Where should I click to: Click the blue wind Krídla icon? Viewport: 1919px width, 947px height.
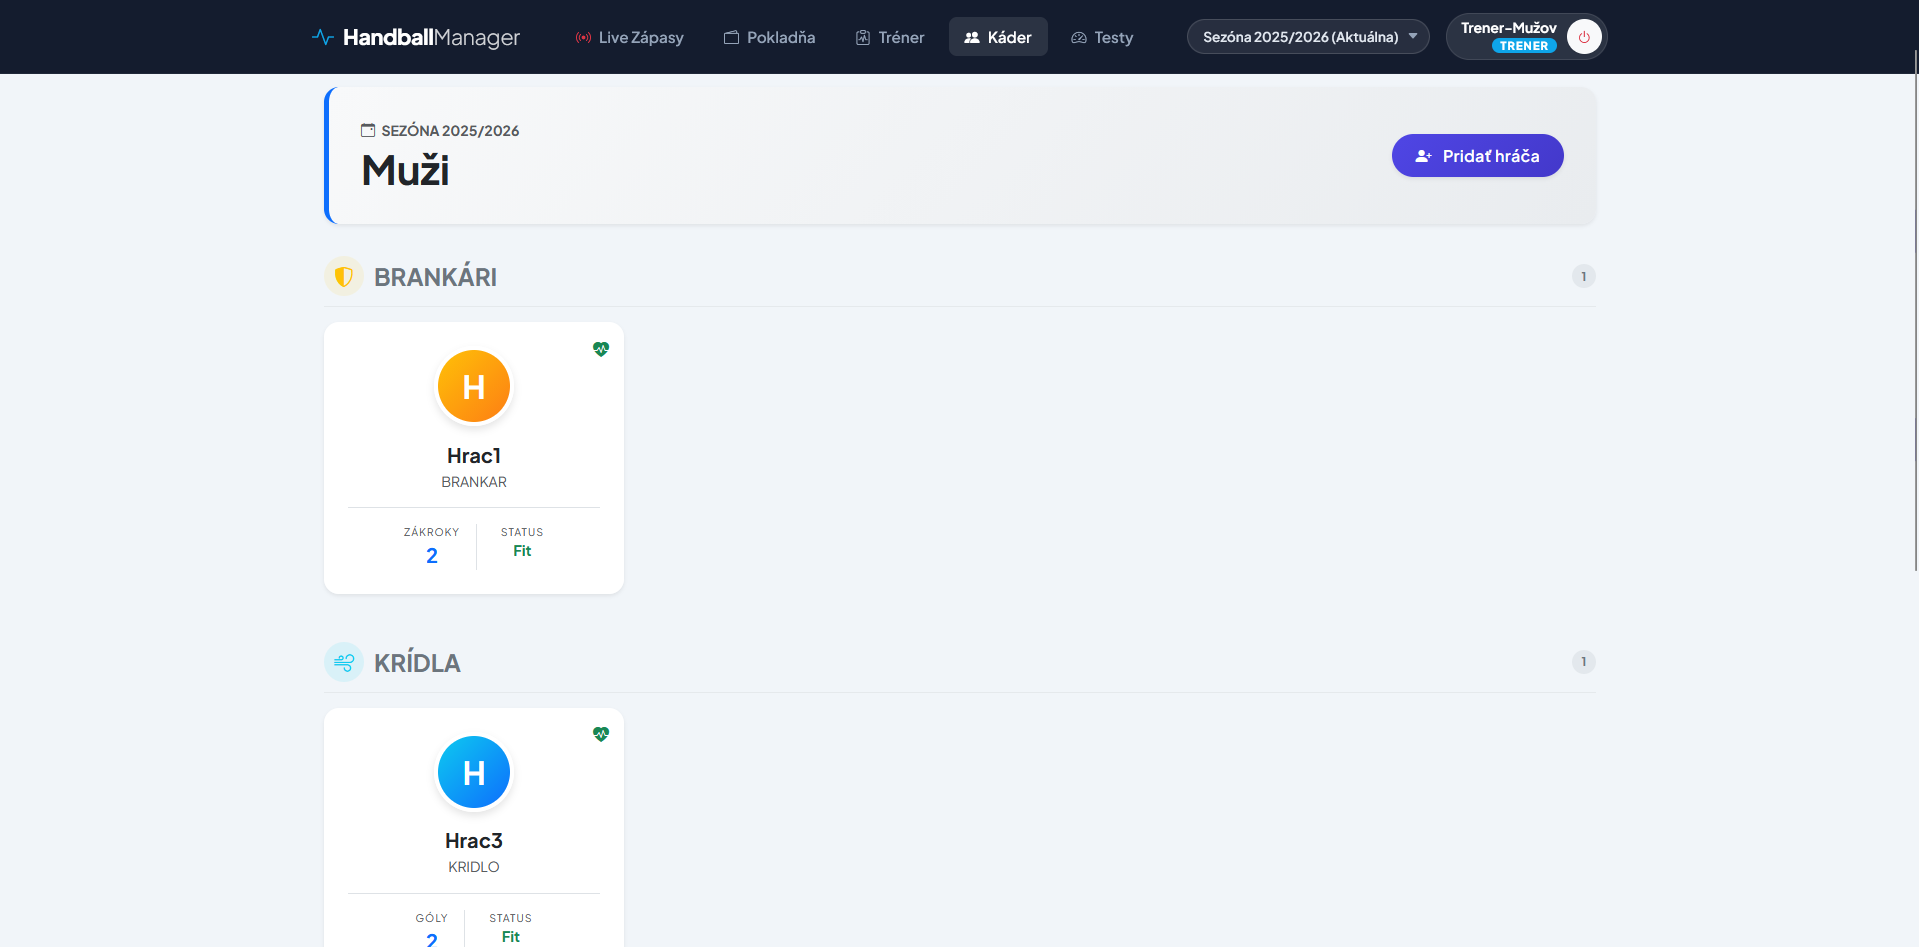click(344, 662)
